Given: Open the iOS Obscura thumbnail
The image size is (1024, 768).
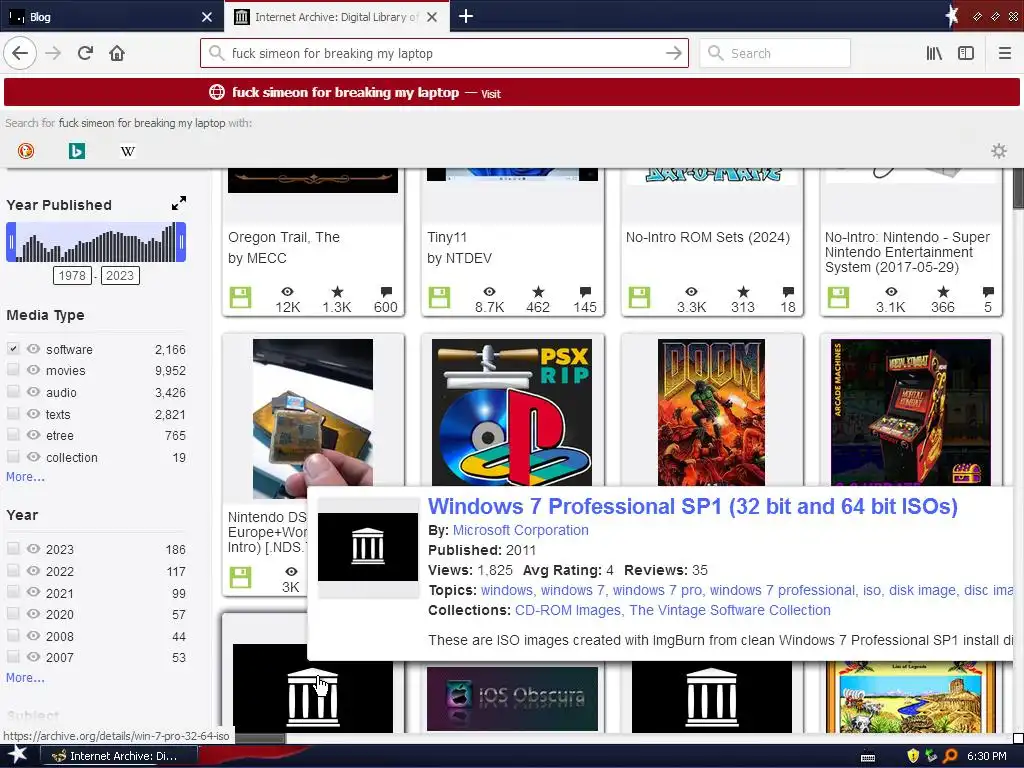Looking at the screenshot, I should (512, 698).
